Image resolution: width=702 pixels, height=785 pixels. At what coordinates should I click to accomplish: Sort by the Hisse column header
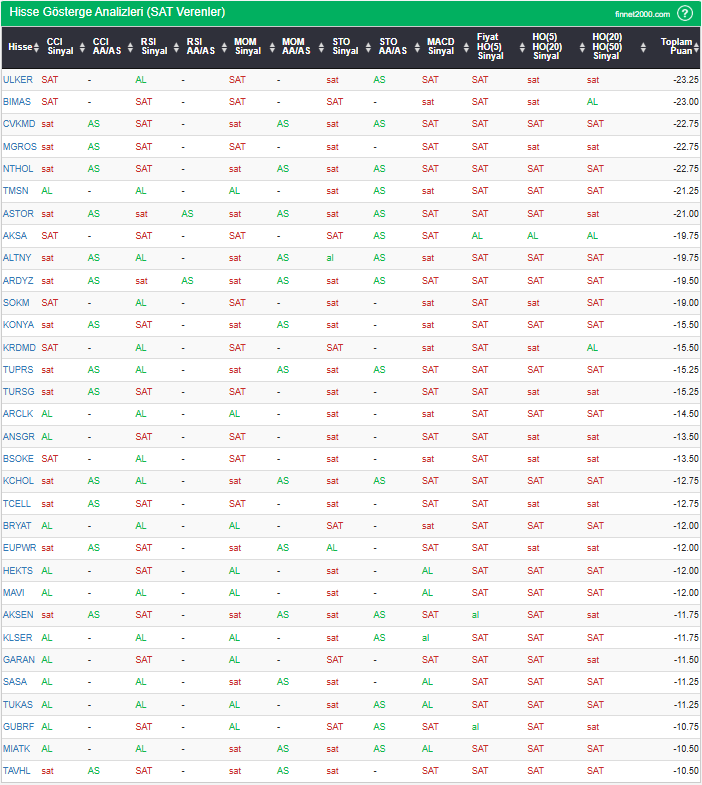(20, 47)
